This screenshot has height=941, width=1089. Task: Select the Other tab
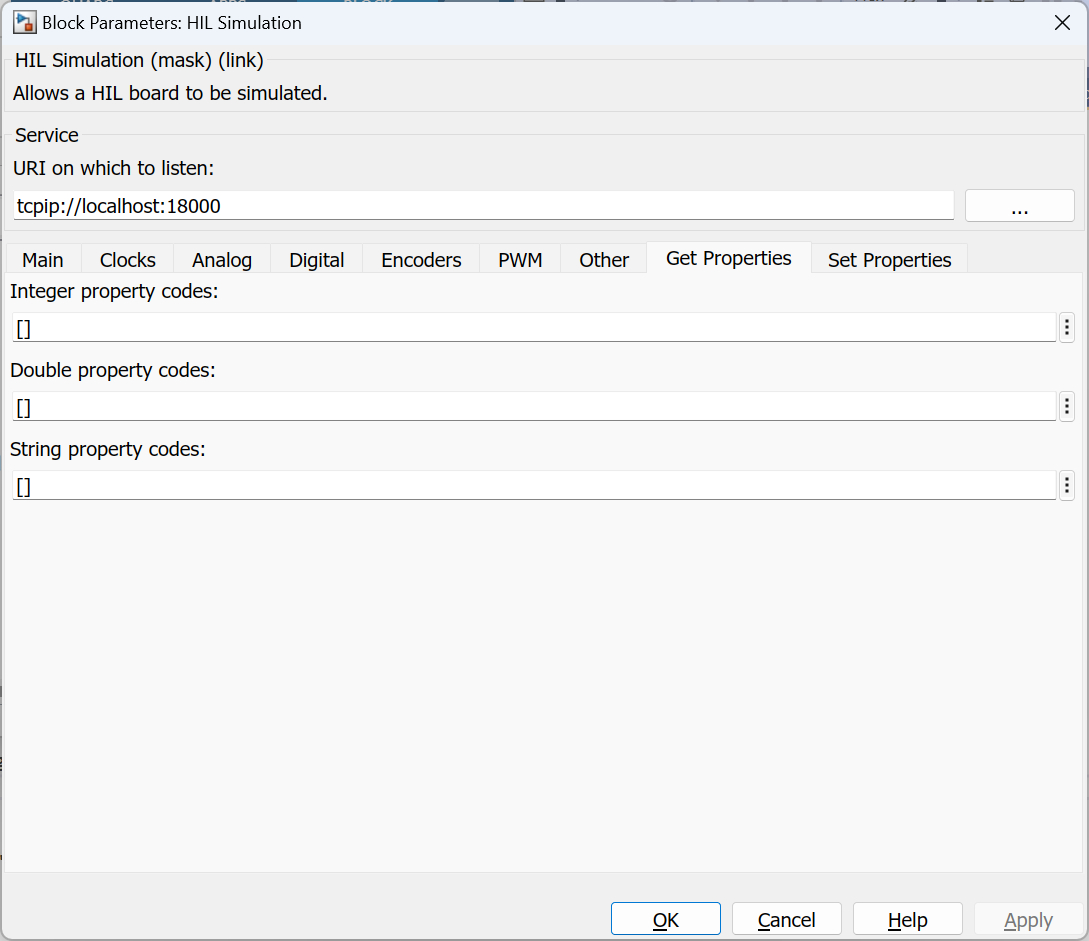coord(604,259)
